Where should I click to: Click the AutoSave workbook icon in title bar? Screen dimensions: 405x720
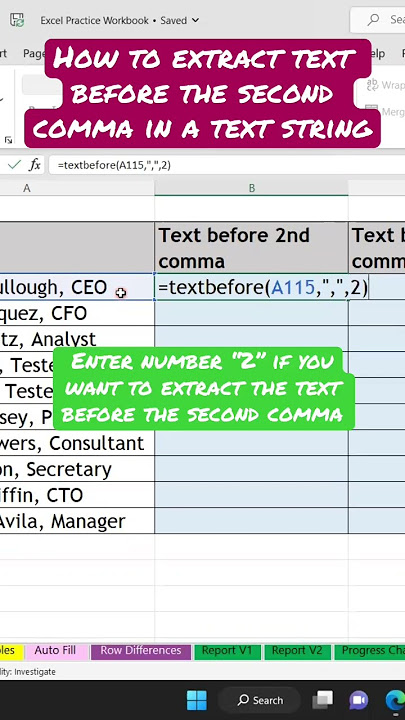point(17,20)
